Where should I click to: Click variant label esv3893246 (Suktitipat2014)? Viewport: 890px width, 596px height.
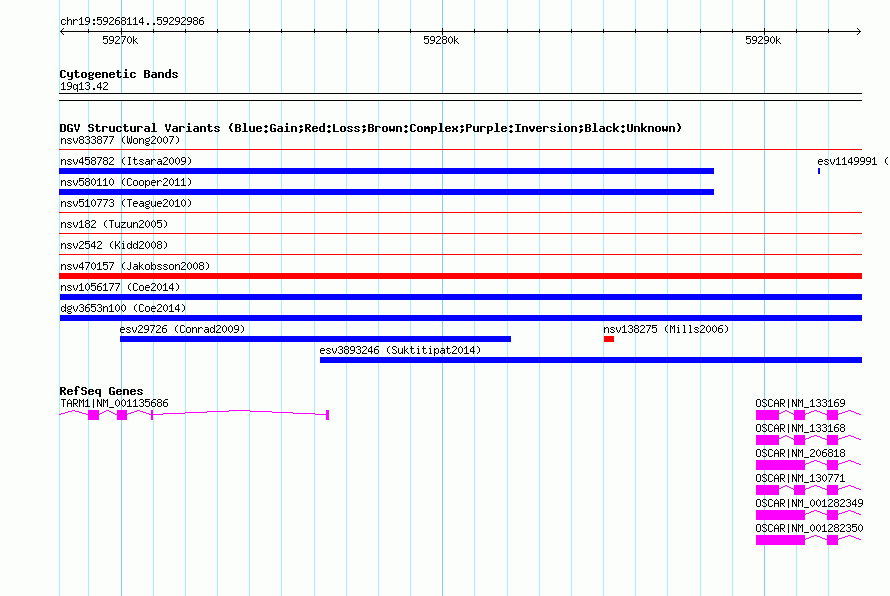point(400,350)
